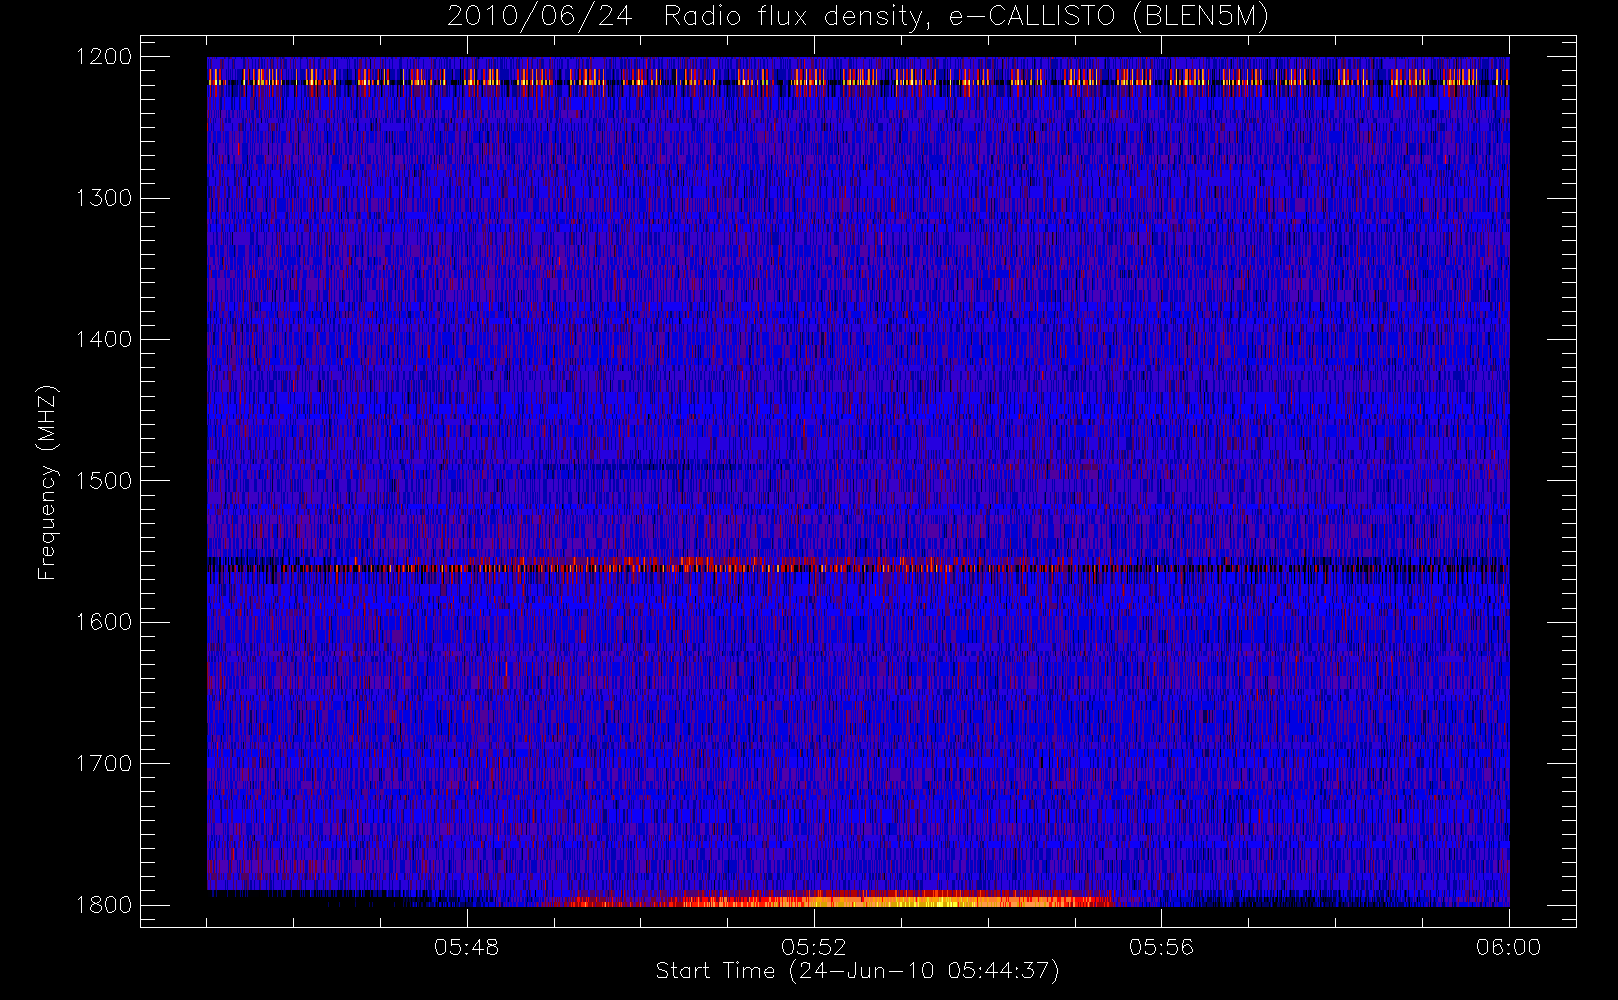Click the 1400 frequency tick label
This screenshot has height=1000, width=1618.
click(x=104, y=340)
